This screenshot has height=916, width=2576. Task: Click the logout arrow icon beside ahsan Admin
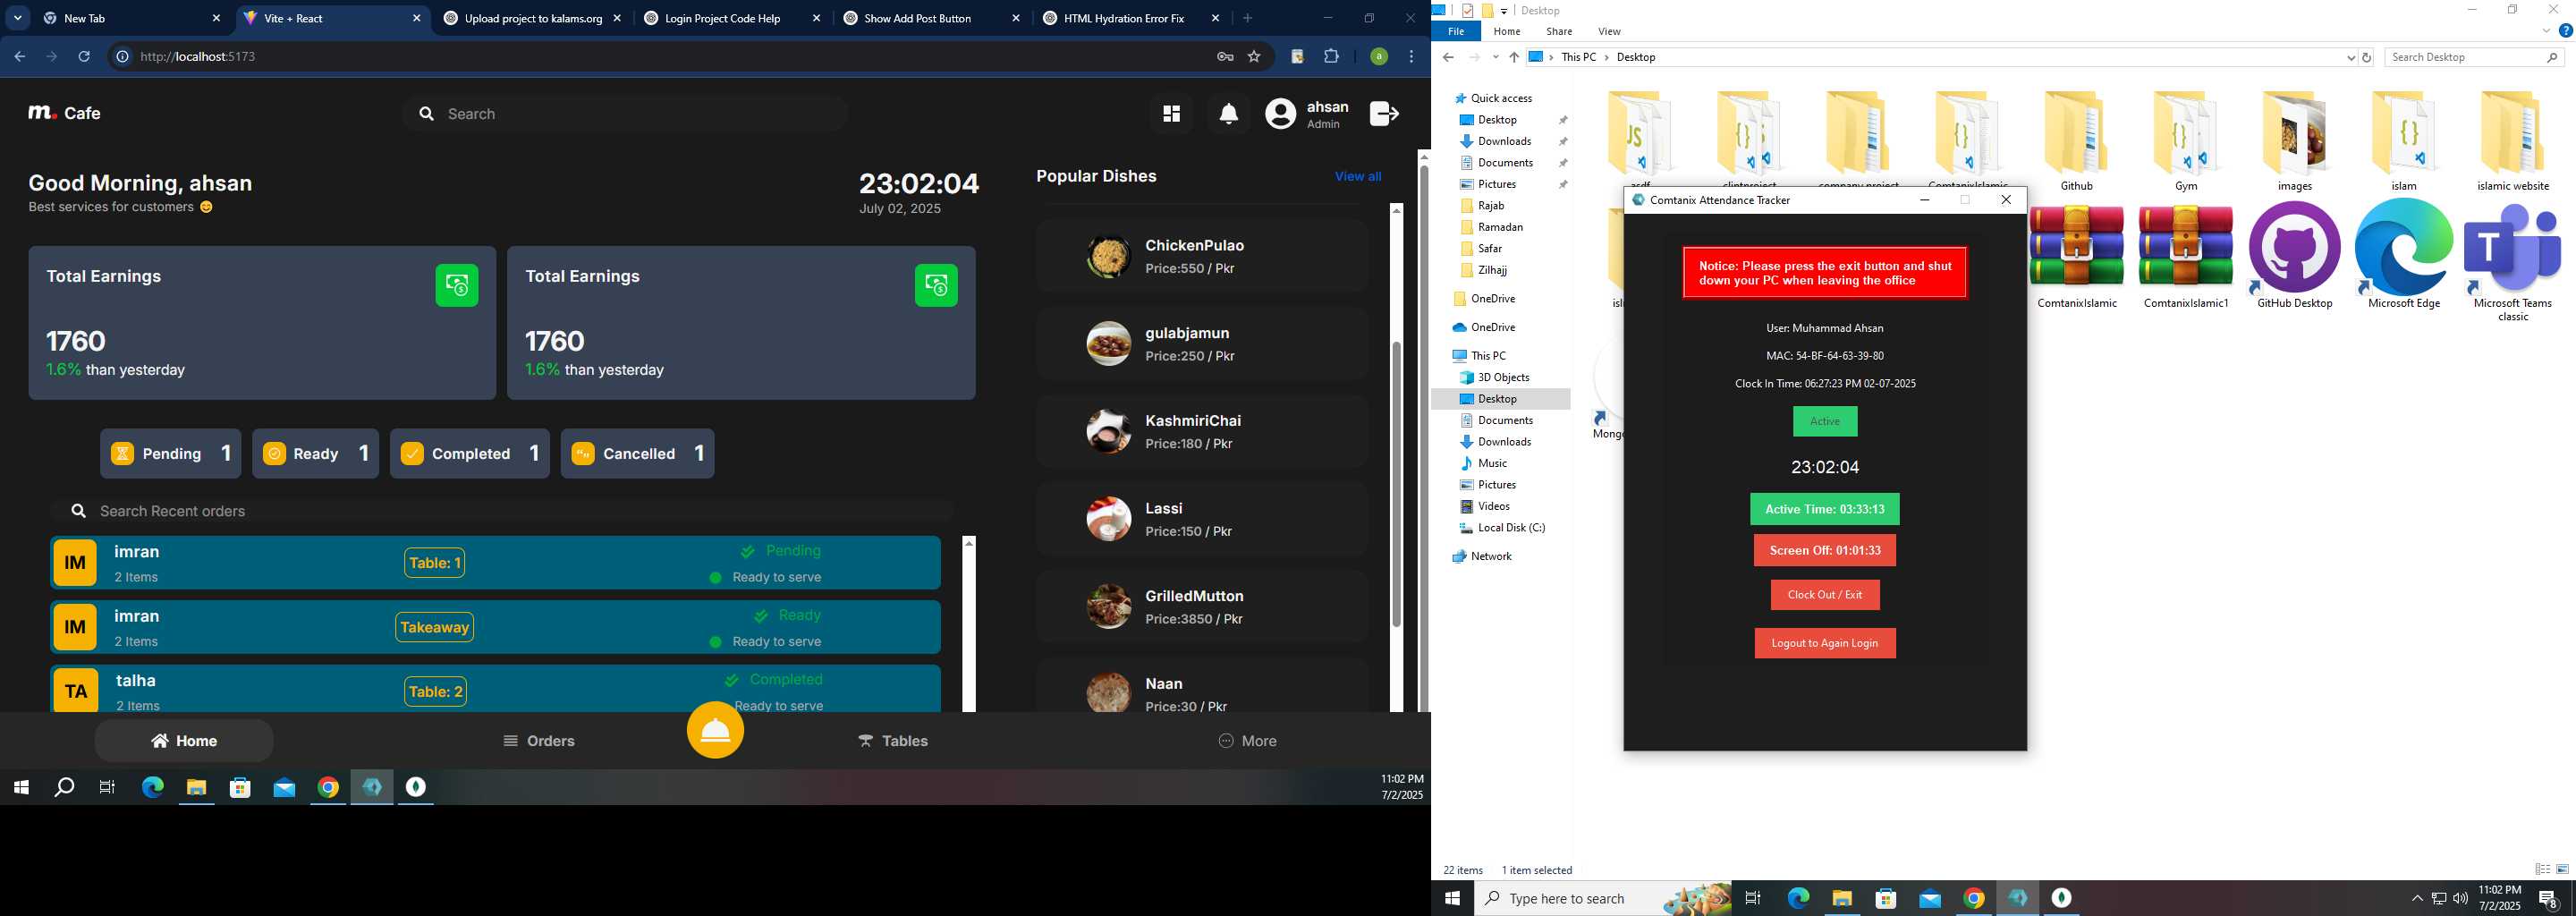1384,114
